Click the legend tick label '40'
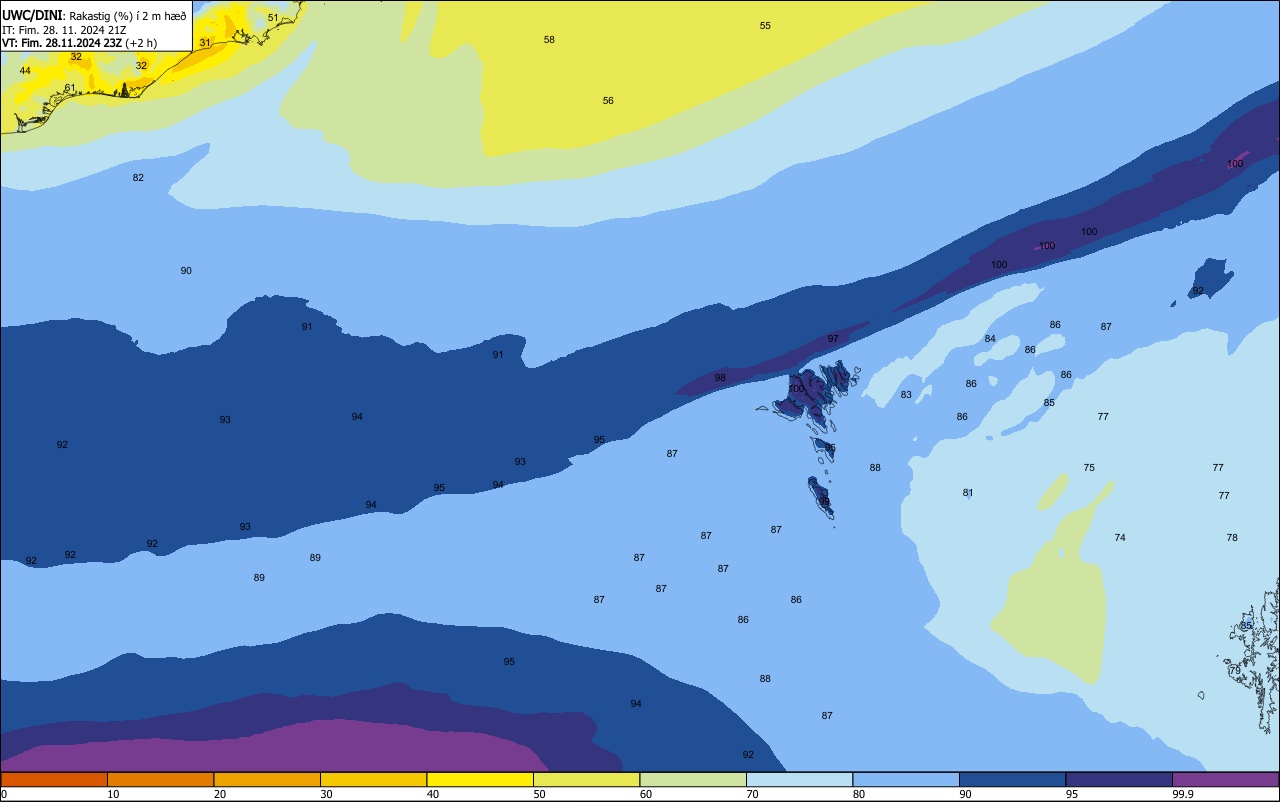 (x=433, y=794)
